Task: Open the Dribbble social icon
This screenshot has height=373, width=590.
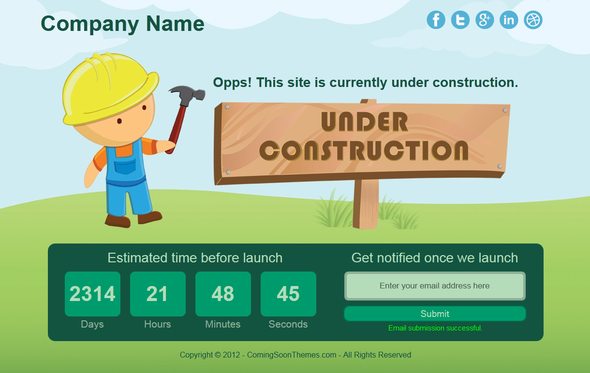Action: (x=533, y=20)
